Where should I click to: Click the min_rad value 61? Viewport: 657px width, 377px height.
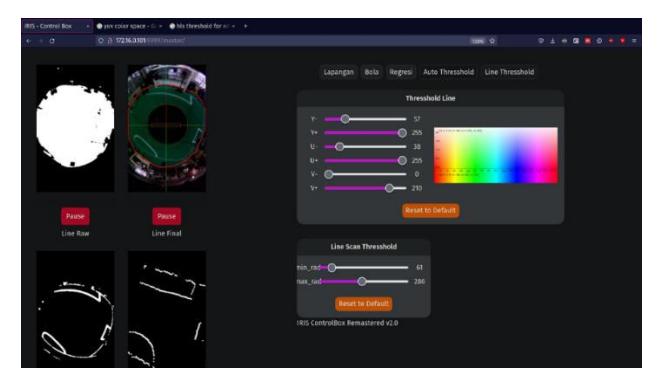tap(419, 267)
